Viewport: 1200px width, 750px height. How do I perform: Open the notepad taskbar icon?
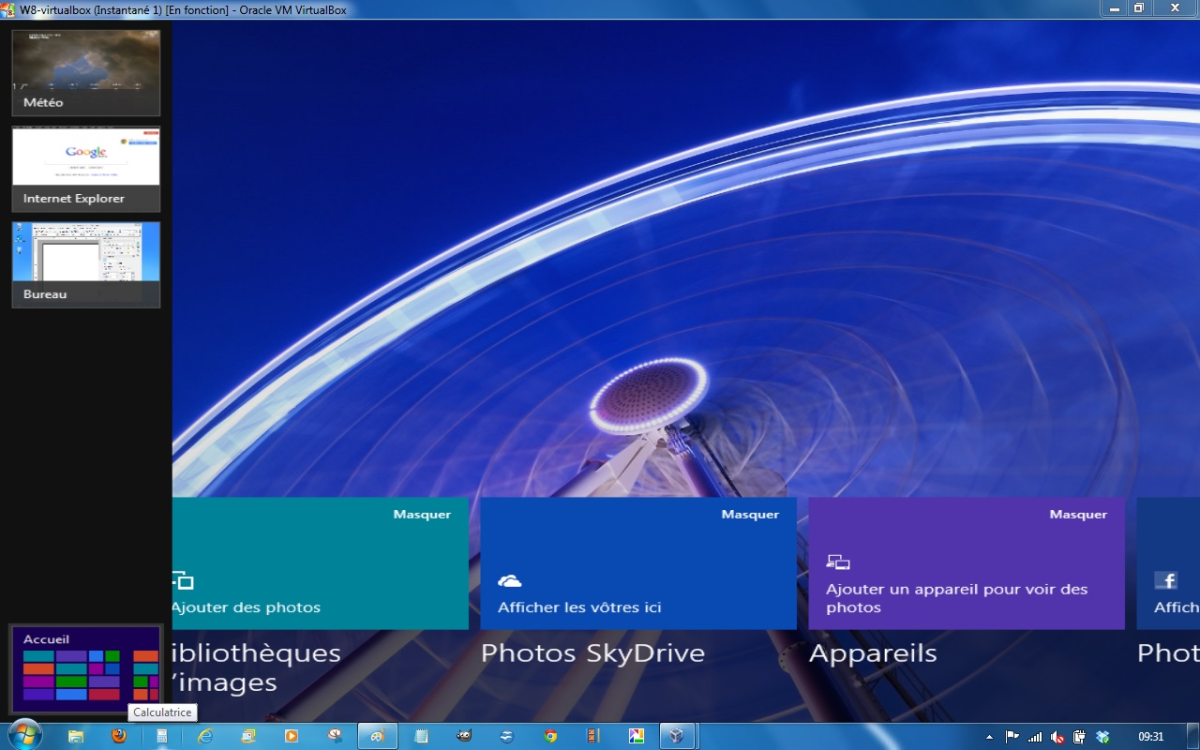[421, 736]
